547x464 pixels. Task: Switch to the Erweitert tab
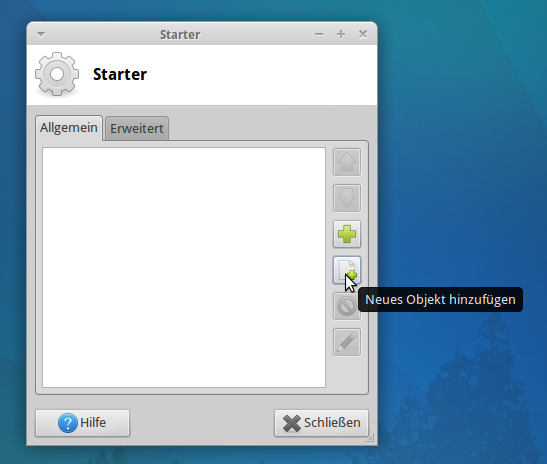click(137, 128)
